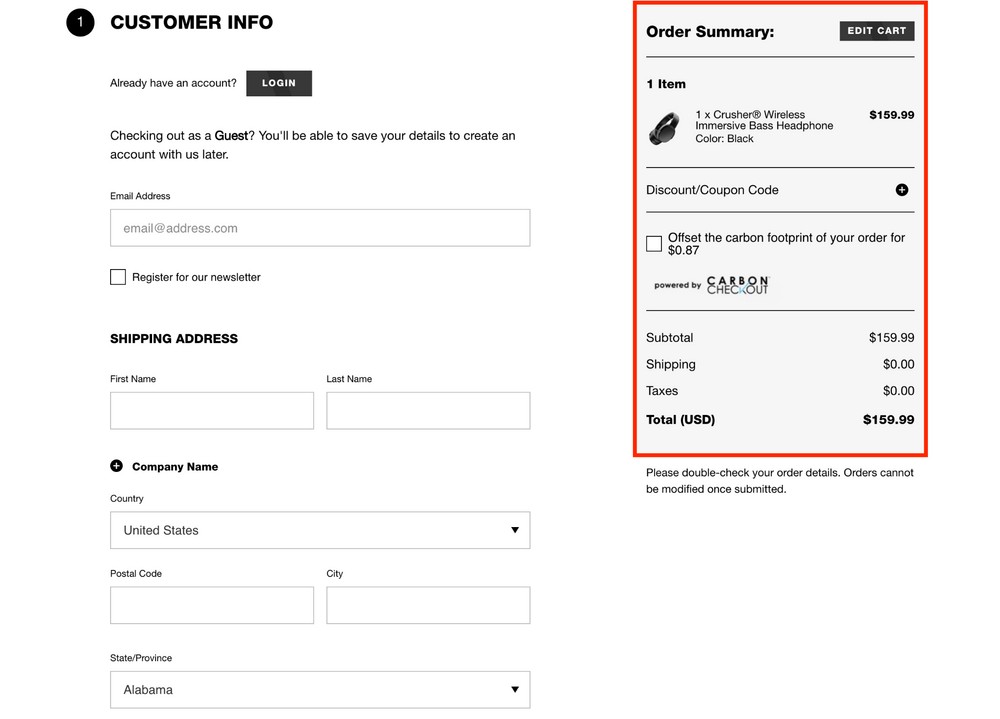Viewport: 1000px width, 719px height.
Task: Click the Discount/Coupon Code label
Action: [x=712, y=190]
